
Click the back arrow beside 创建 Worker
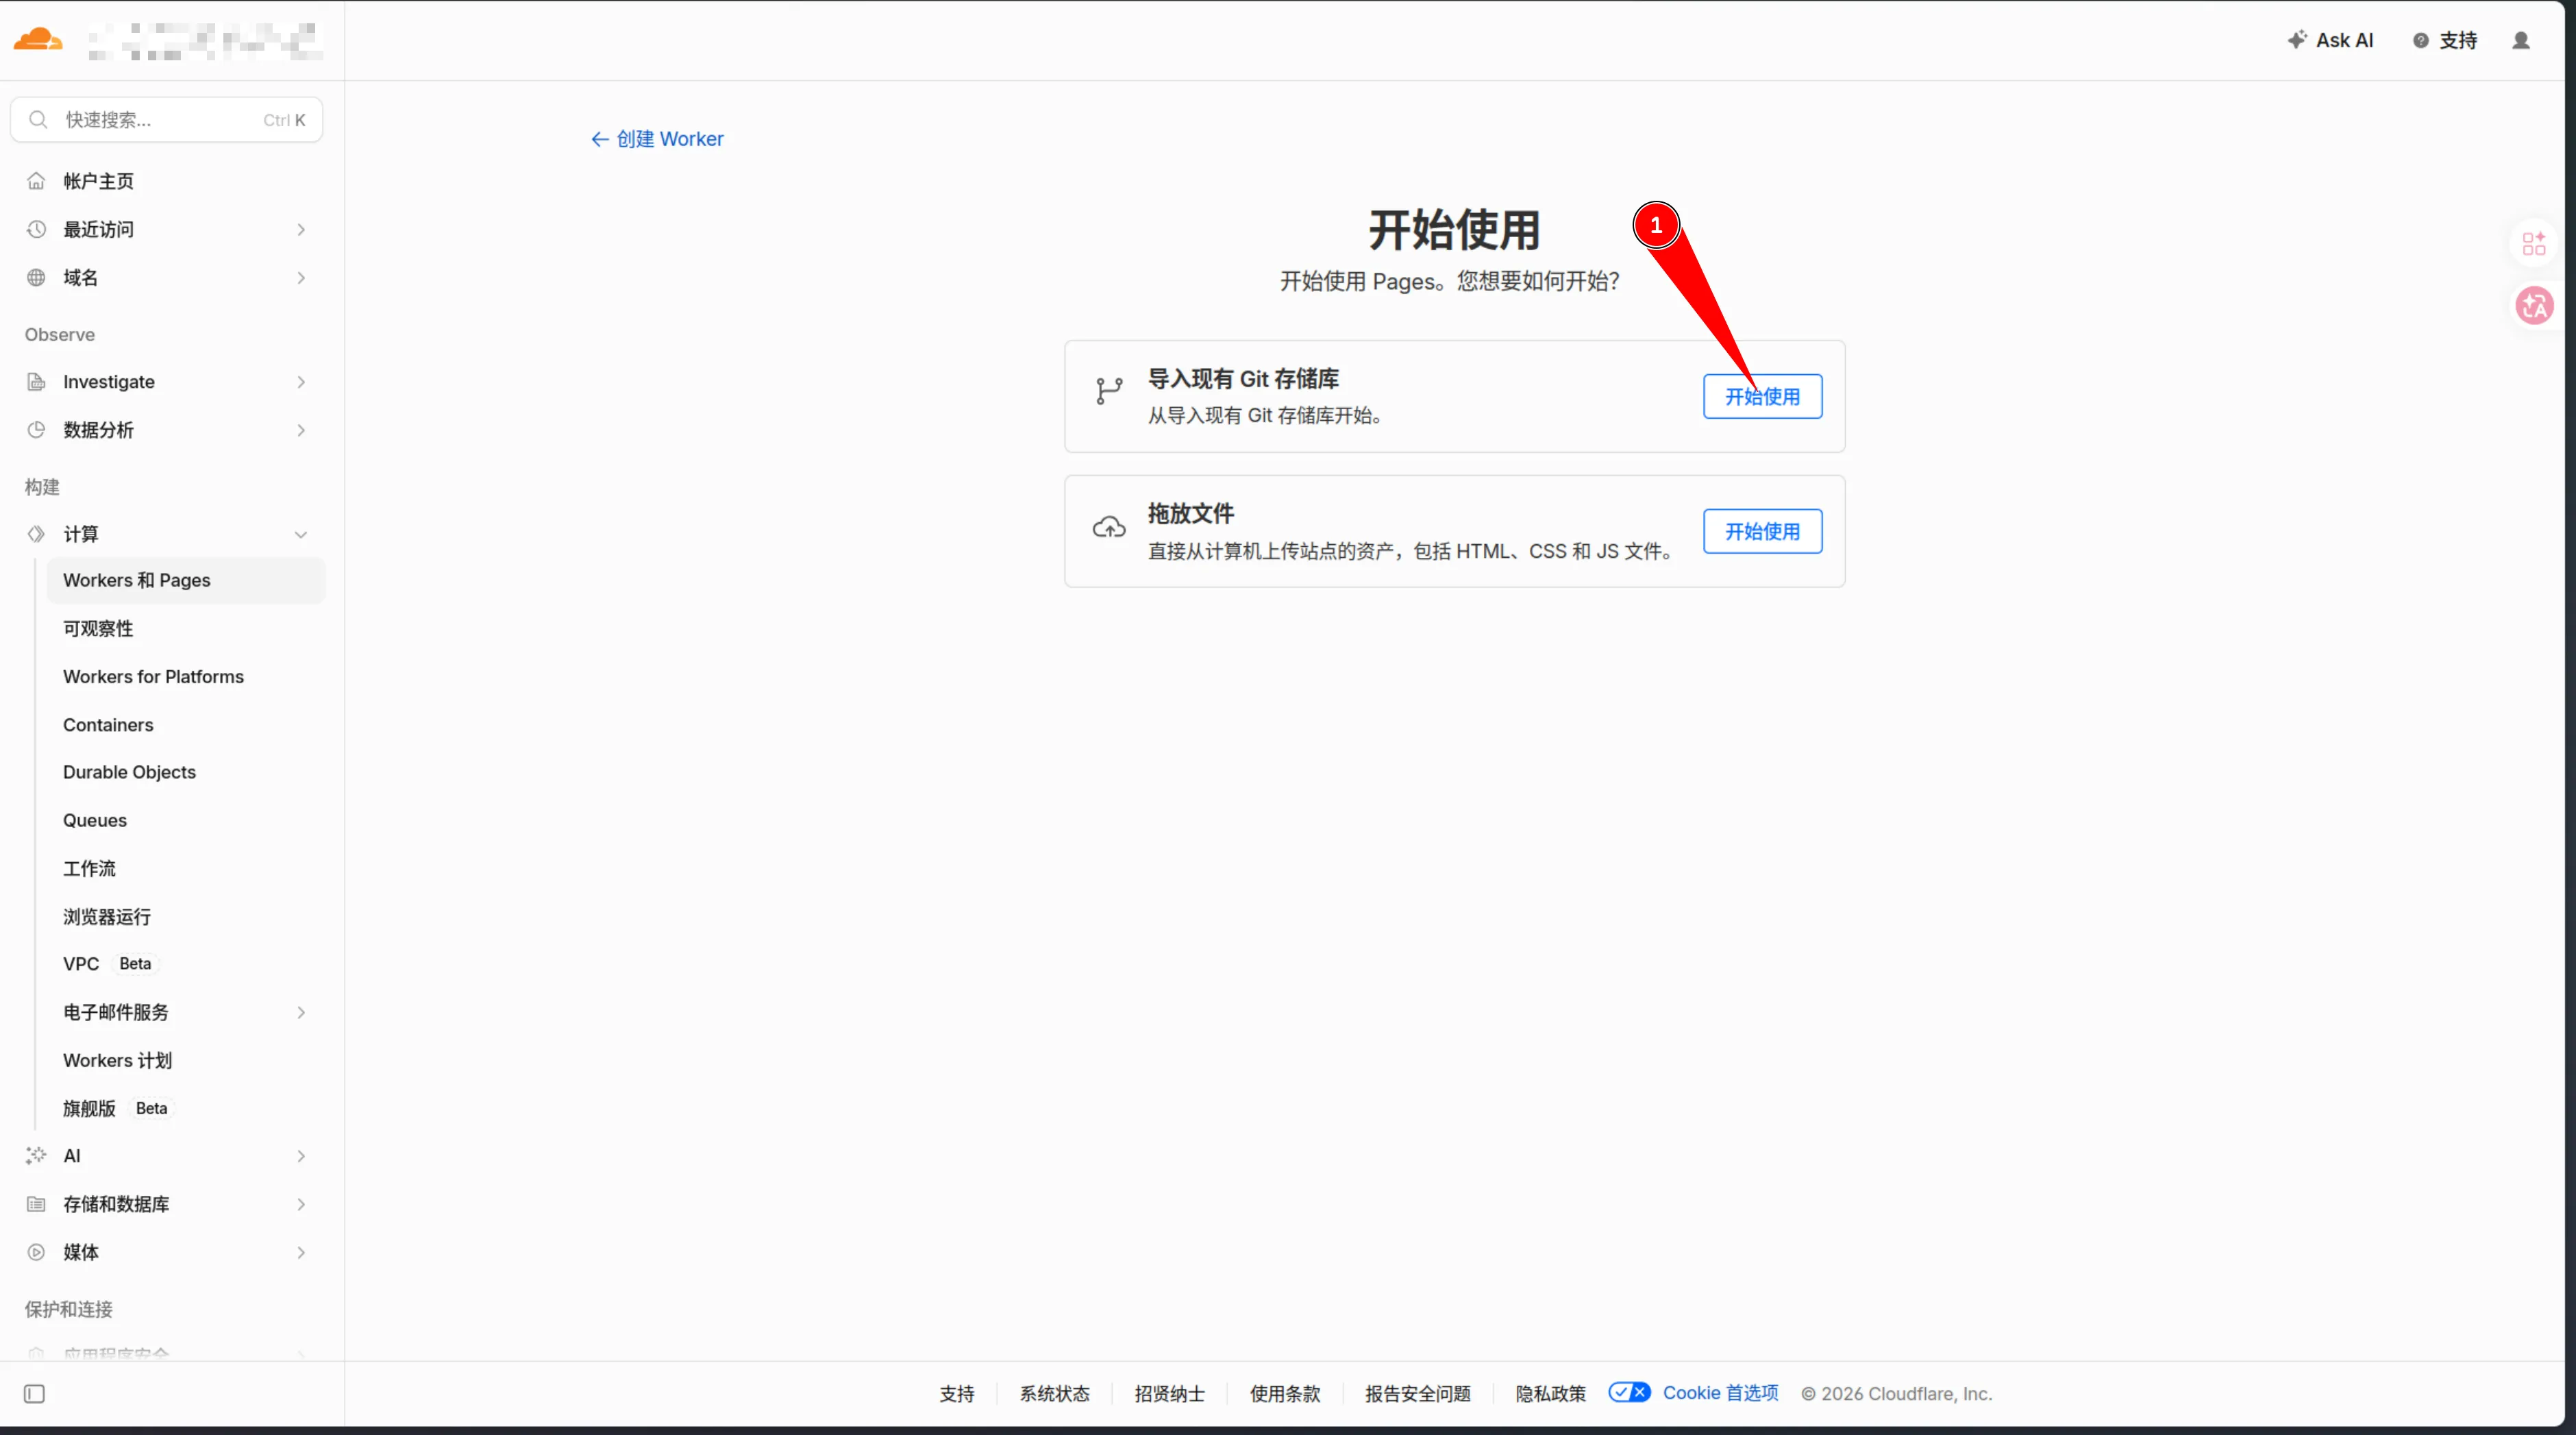click(x=599, y=139)
